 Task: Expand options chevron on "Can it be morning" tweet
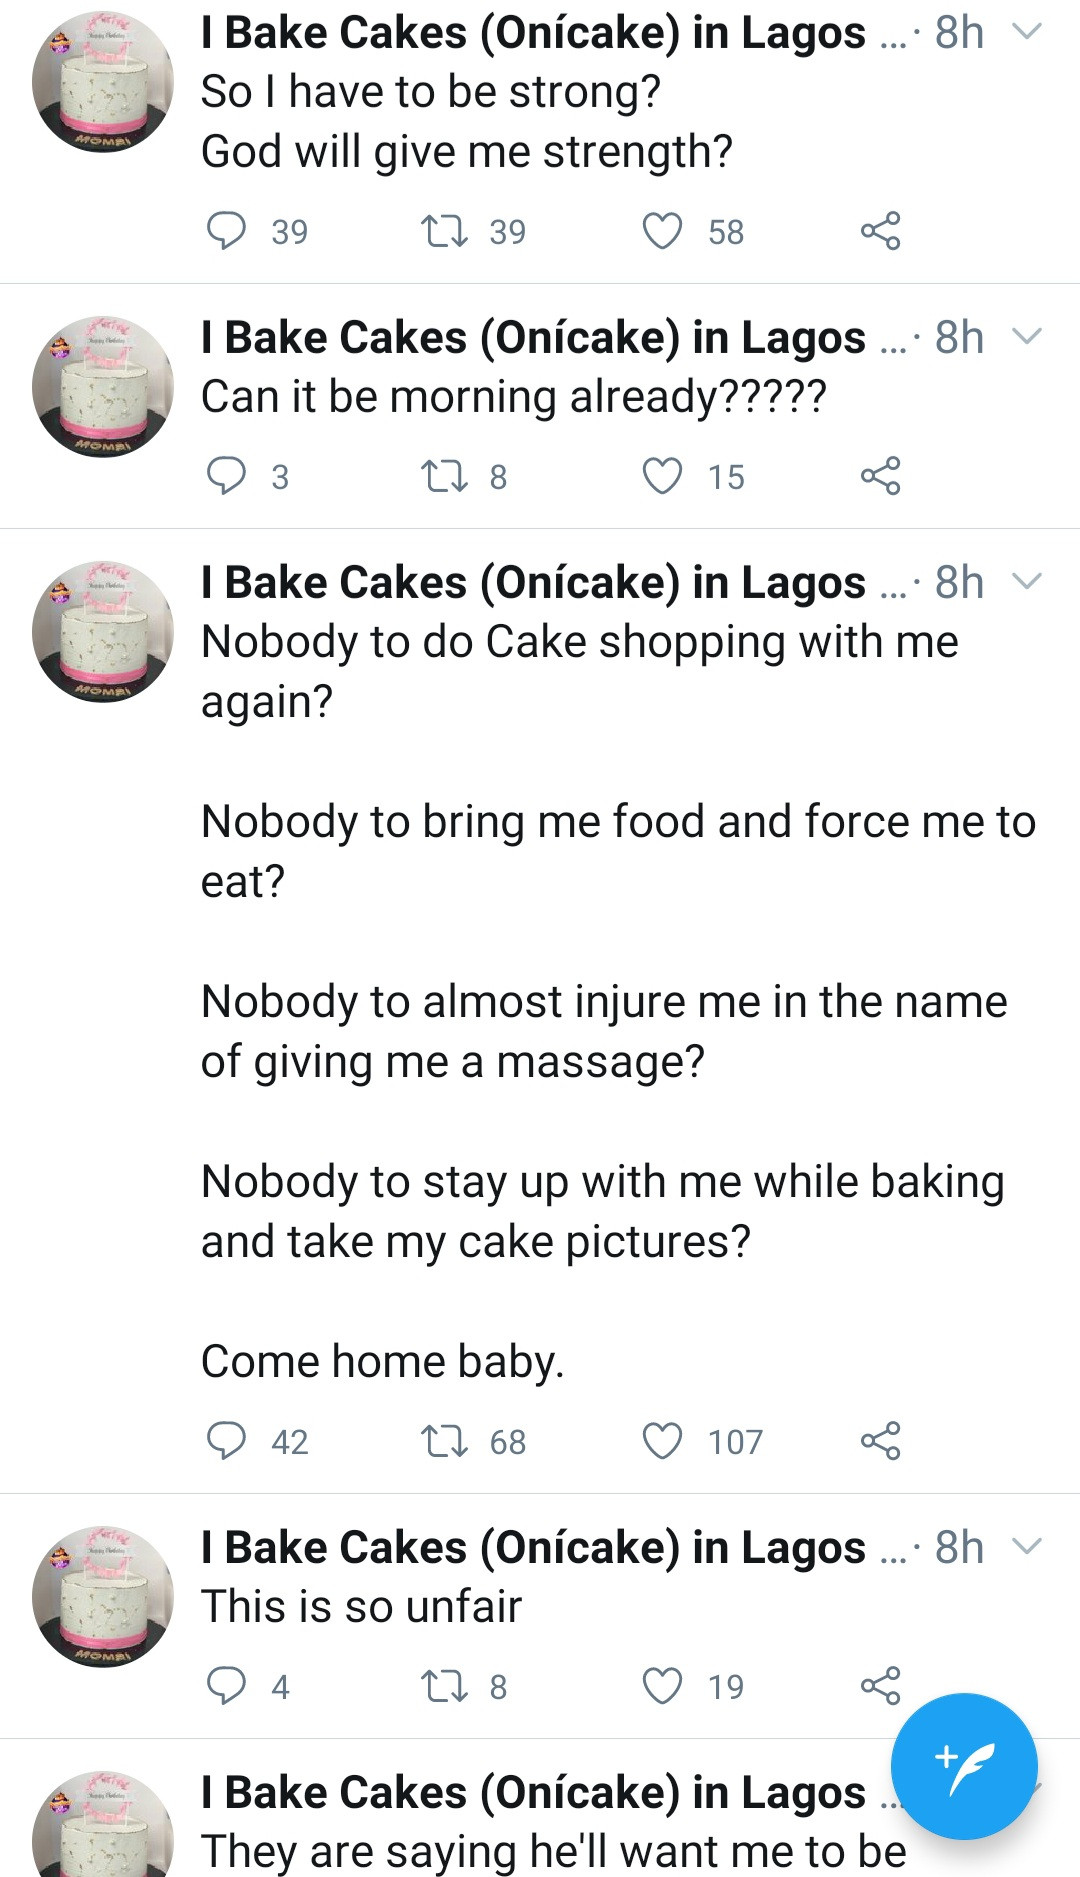pos(1027,337)
